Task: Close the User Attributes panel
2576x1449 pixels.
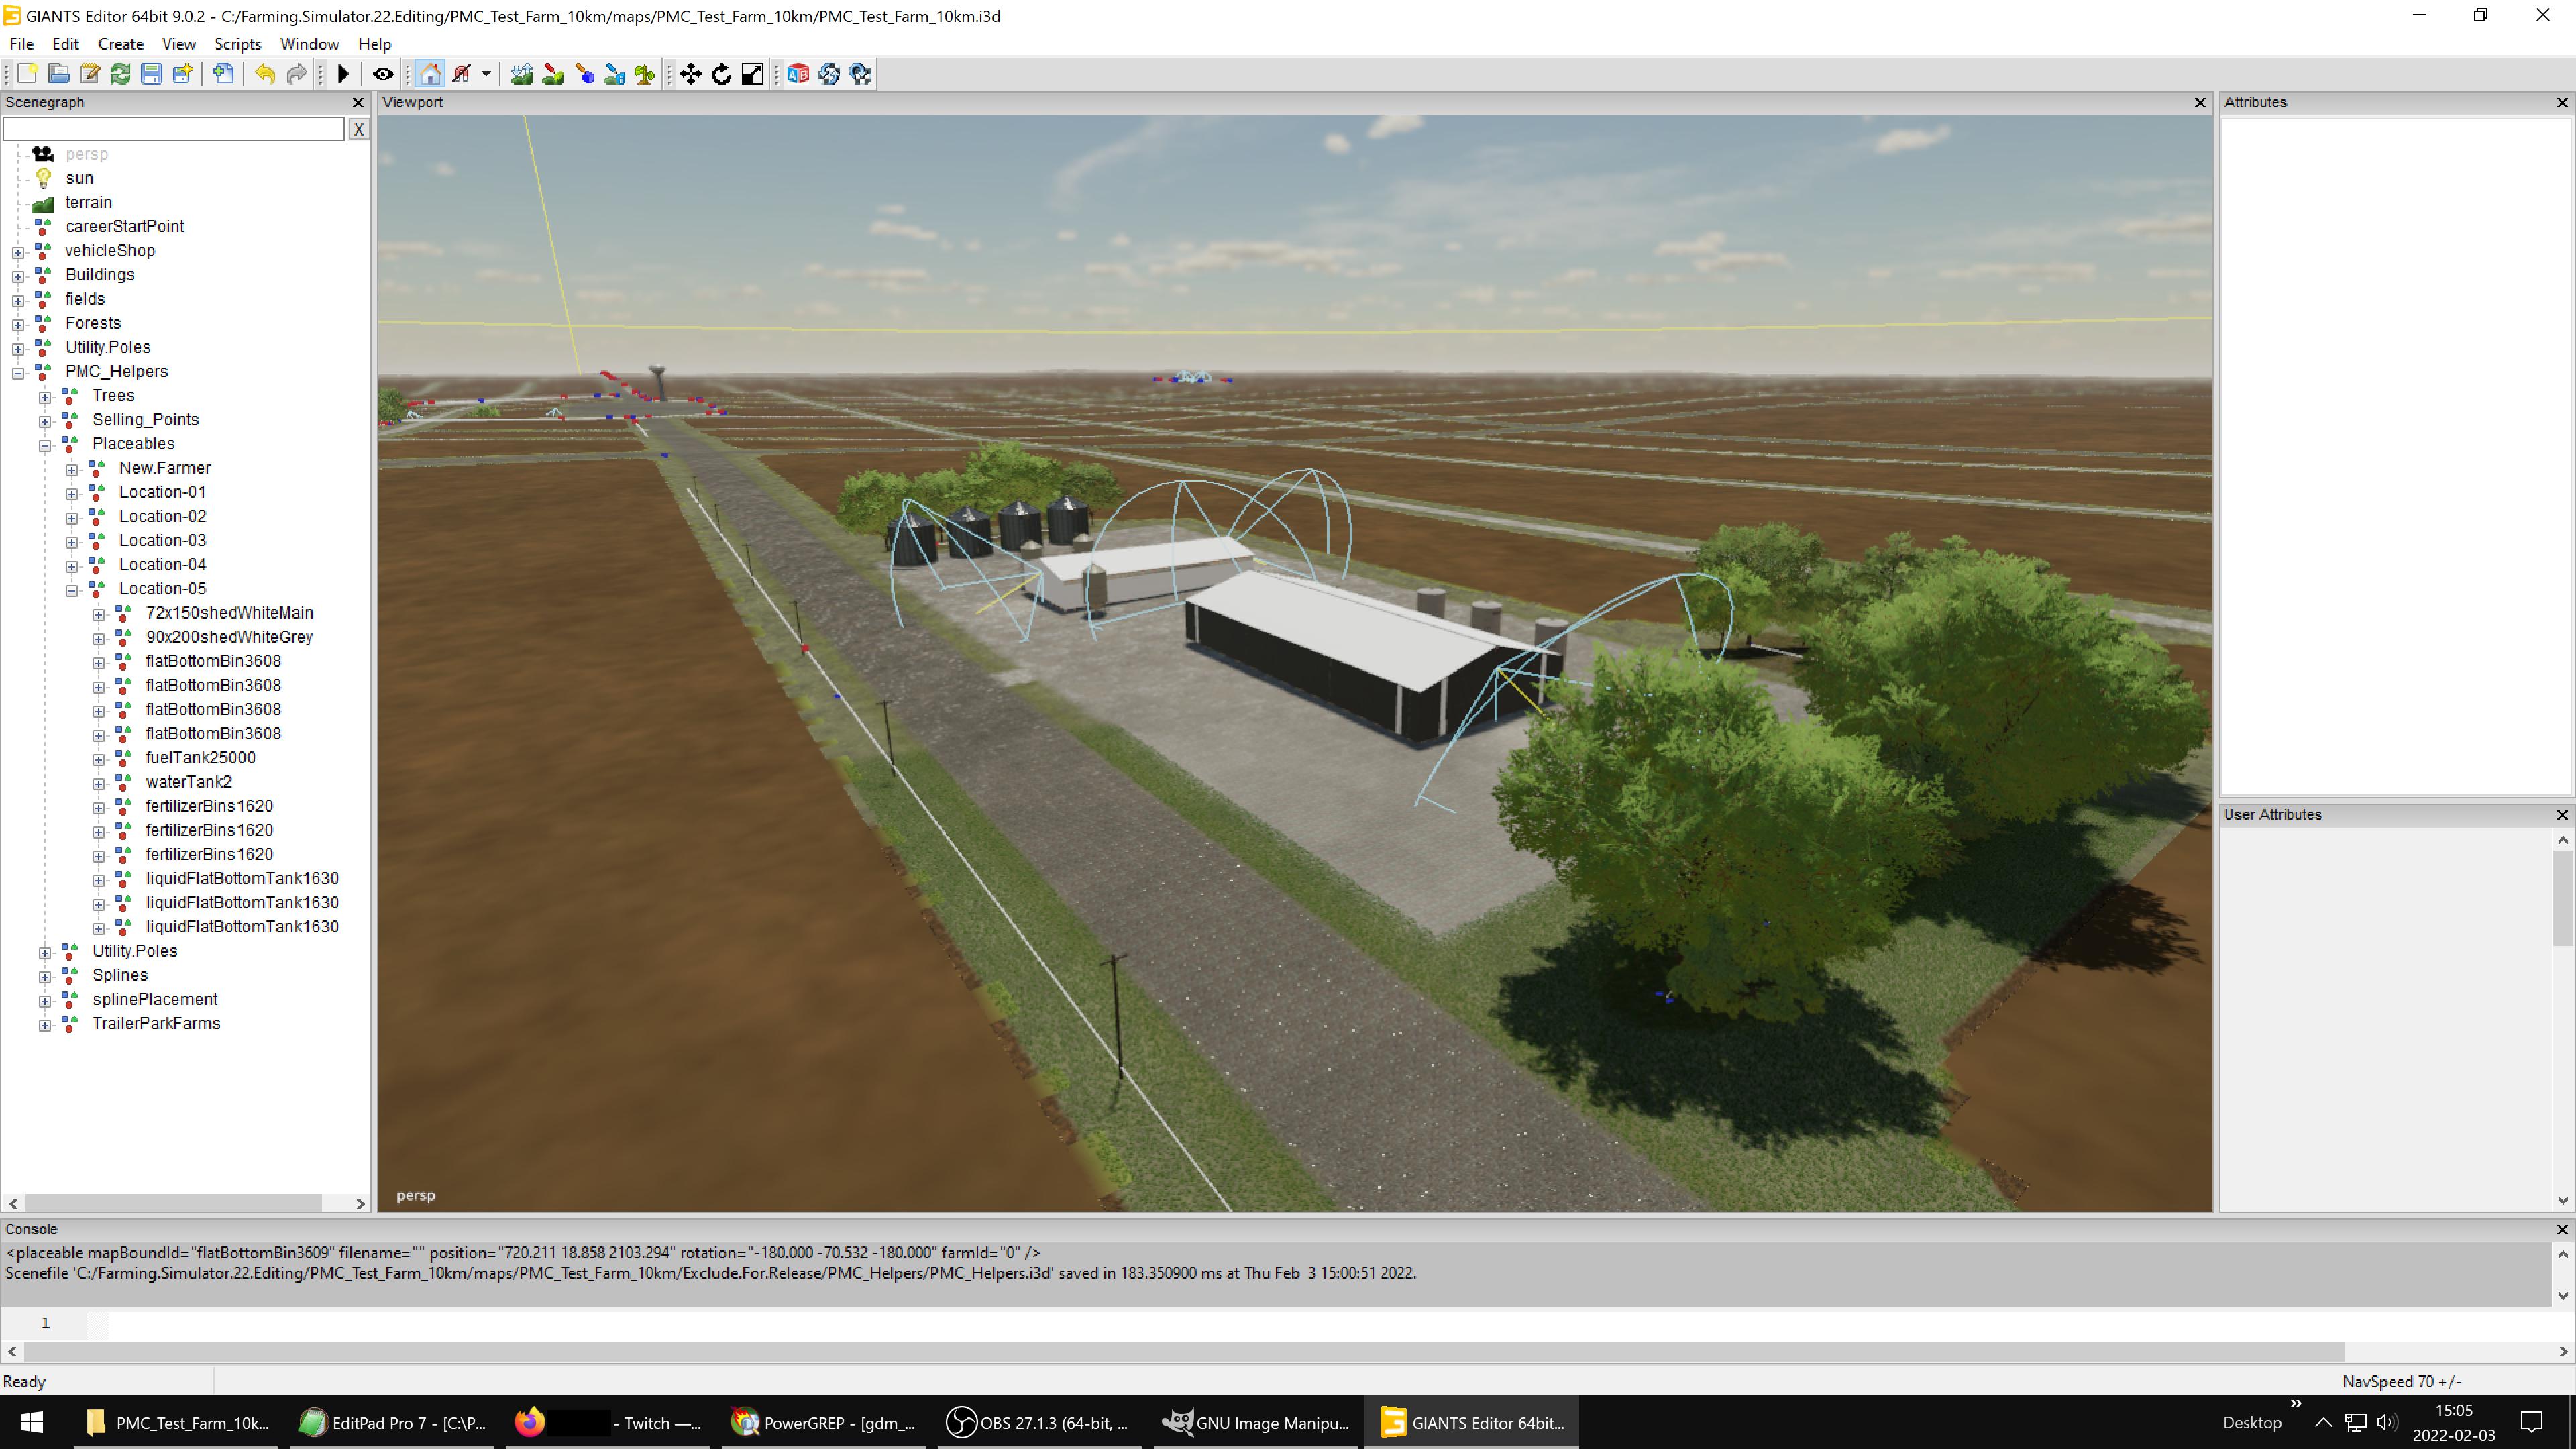Action: (2562, 815)
